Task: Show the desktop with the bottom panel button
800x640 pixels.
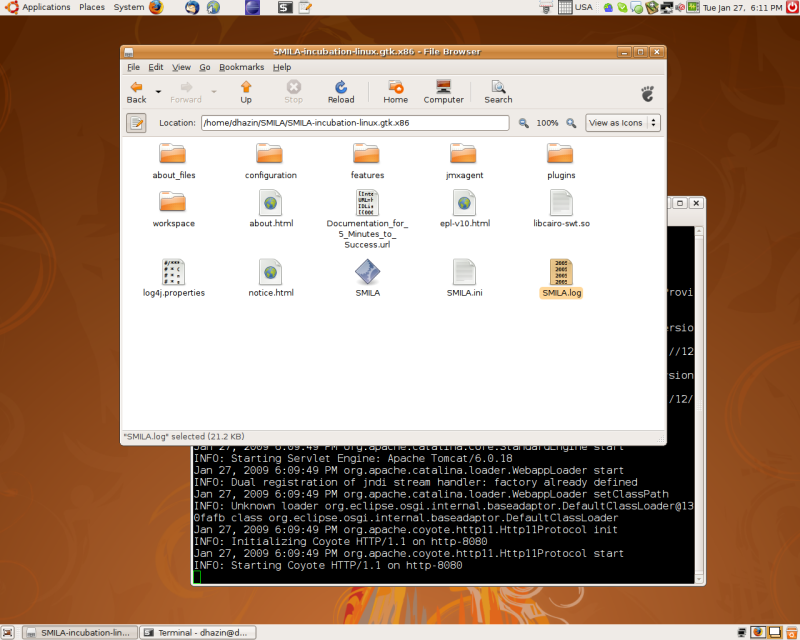Action: coord(8,633)
